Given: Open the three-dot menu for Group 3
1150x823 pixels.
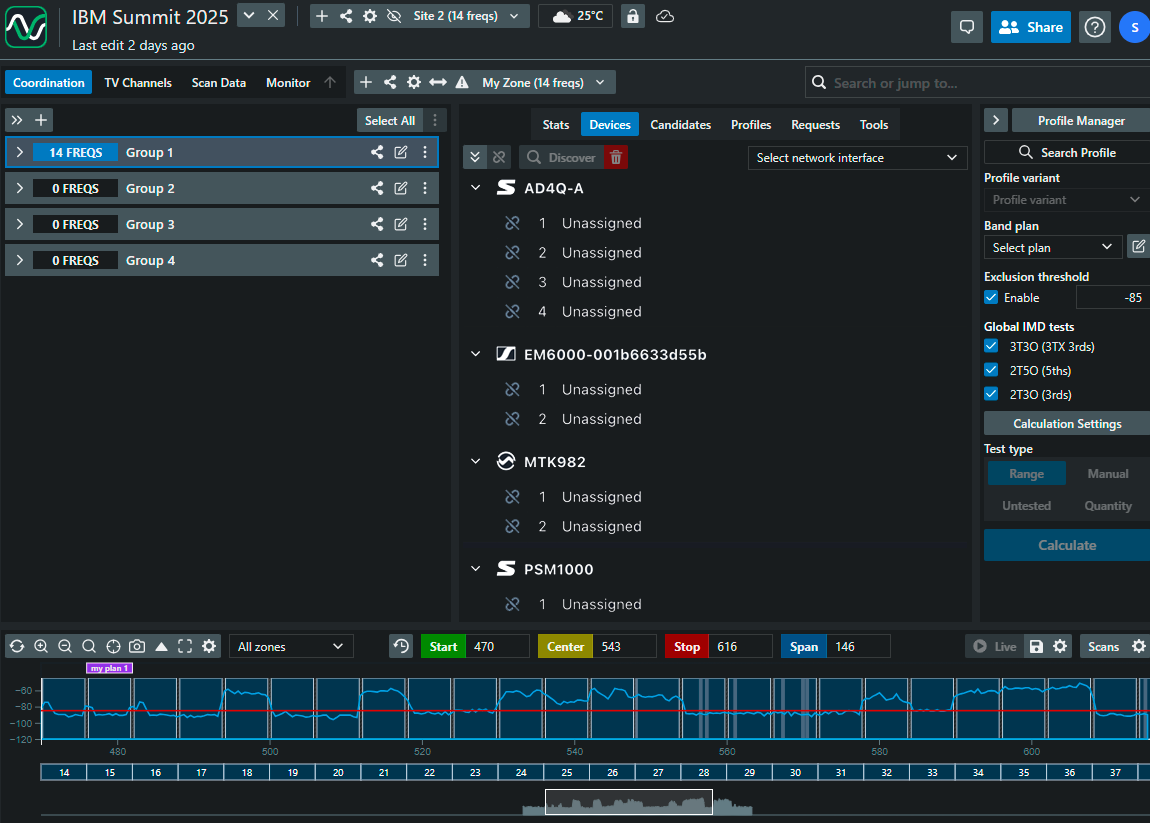Looking at the screenshot, I should click(x=425, y=224).
